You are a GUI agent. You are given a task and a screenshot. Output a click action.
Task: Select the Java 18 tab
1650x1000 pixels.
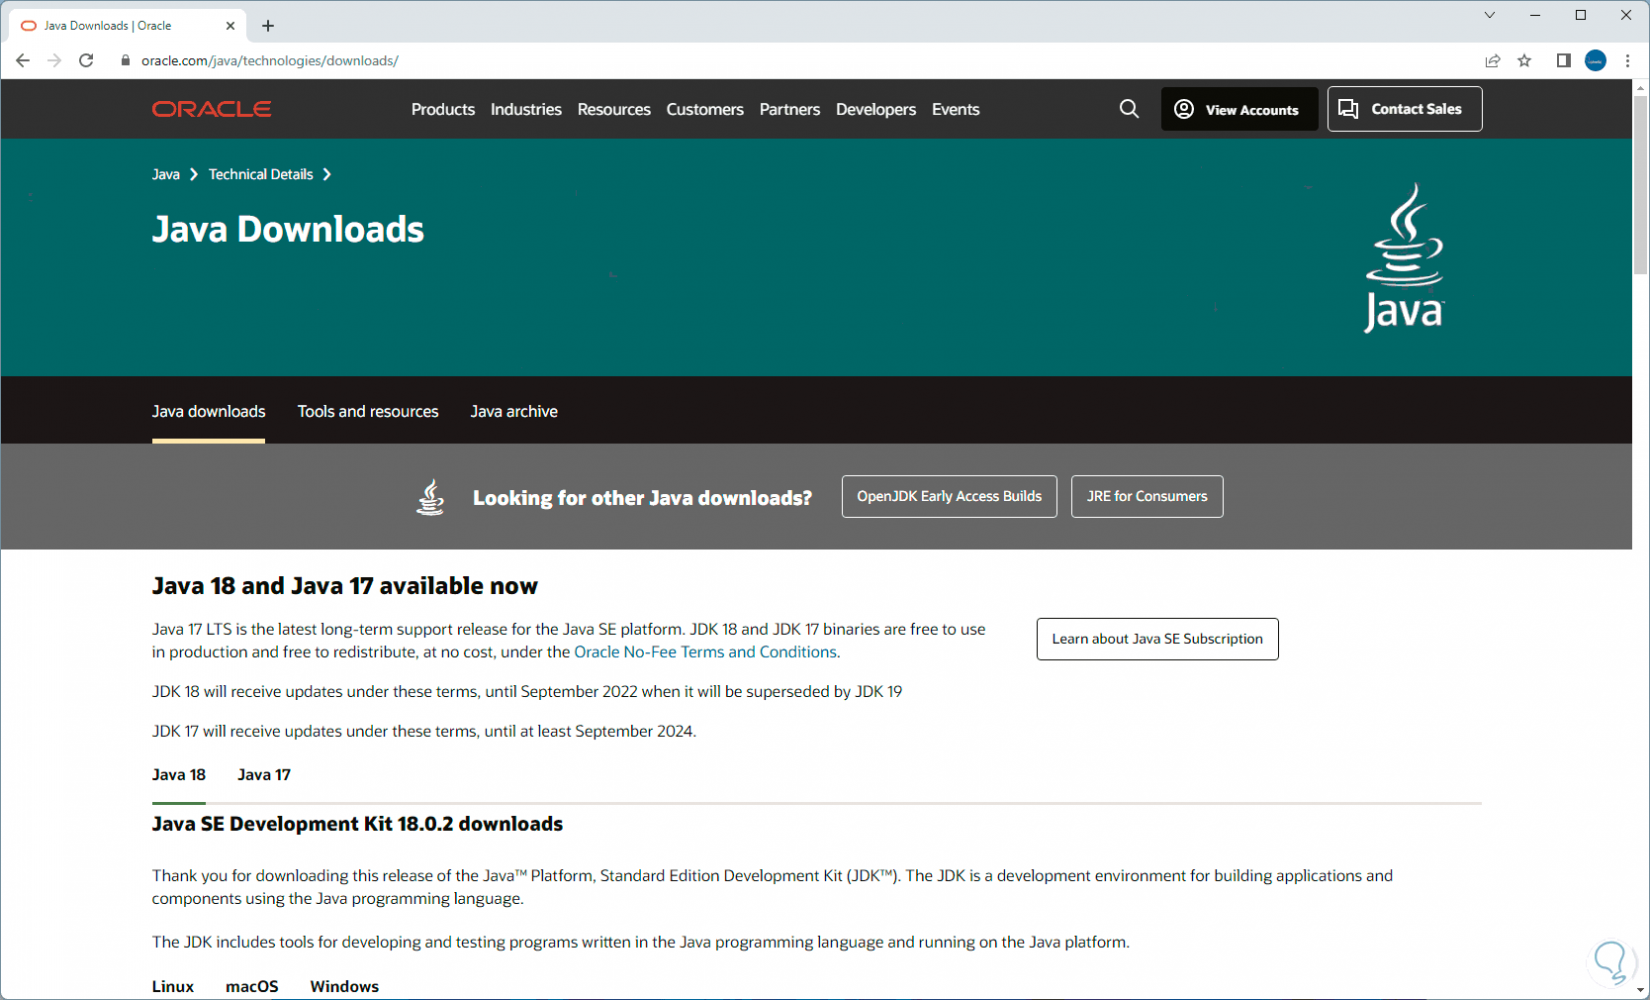[179, 775]
